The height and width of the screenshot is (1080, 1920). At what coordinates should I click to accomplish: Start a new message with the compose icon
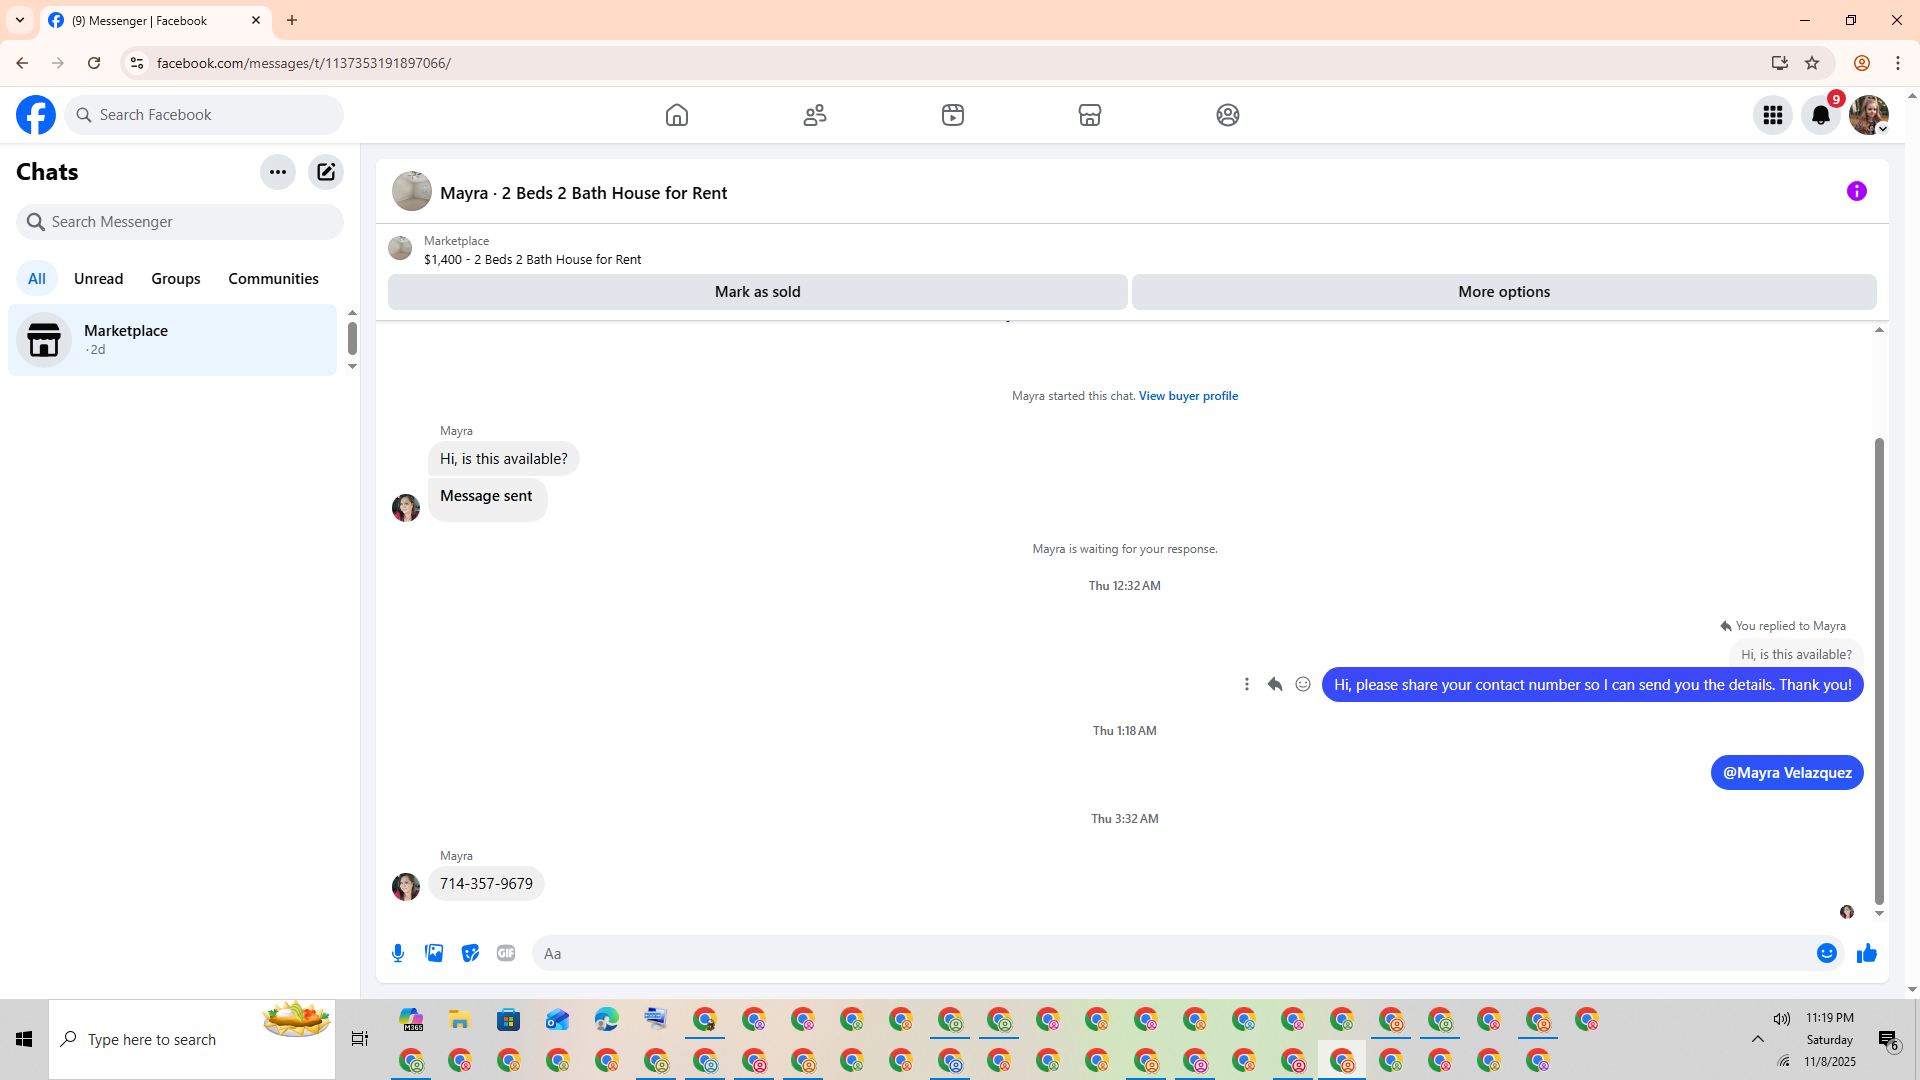326,172
